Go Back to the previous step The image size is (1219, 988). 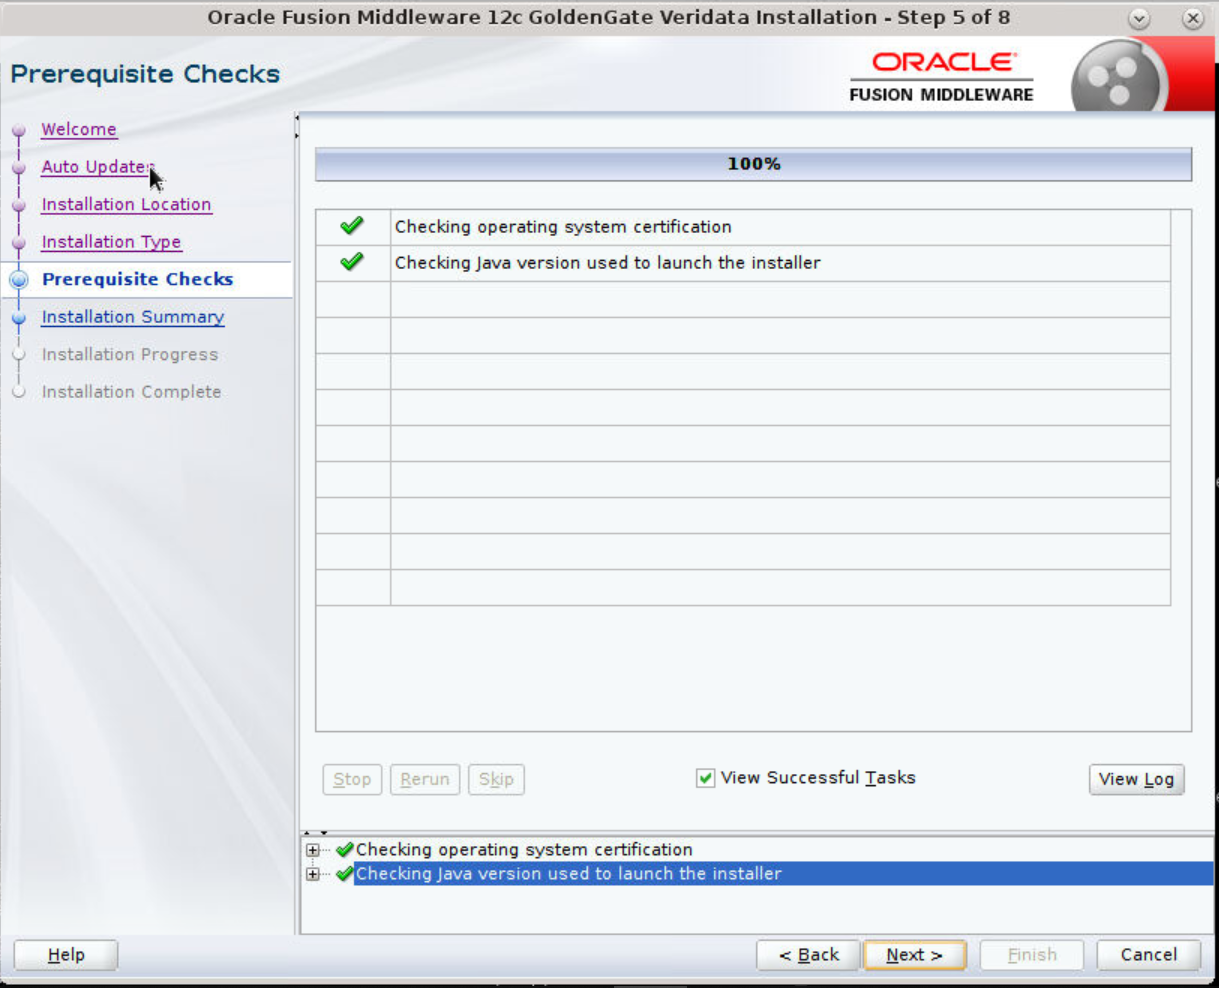click(808, 955)
